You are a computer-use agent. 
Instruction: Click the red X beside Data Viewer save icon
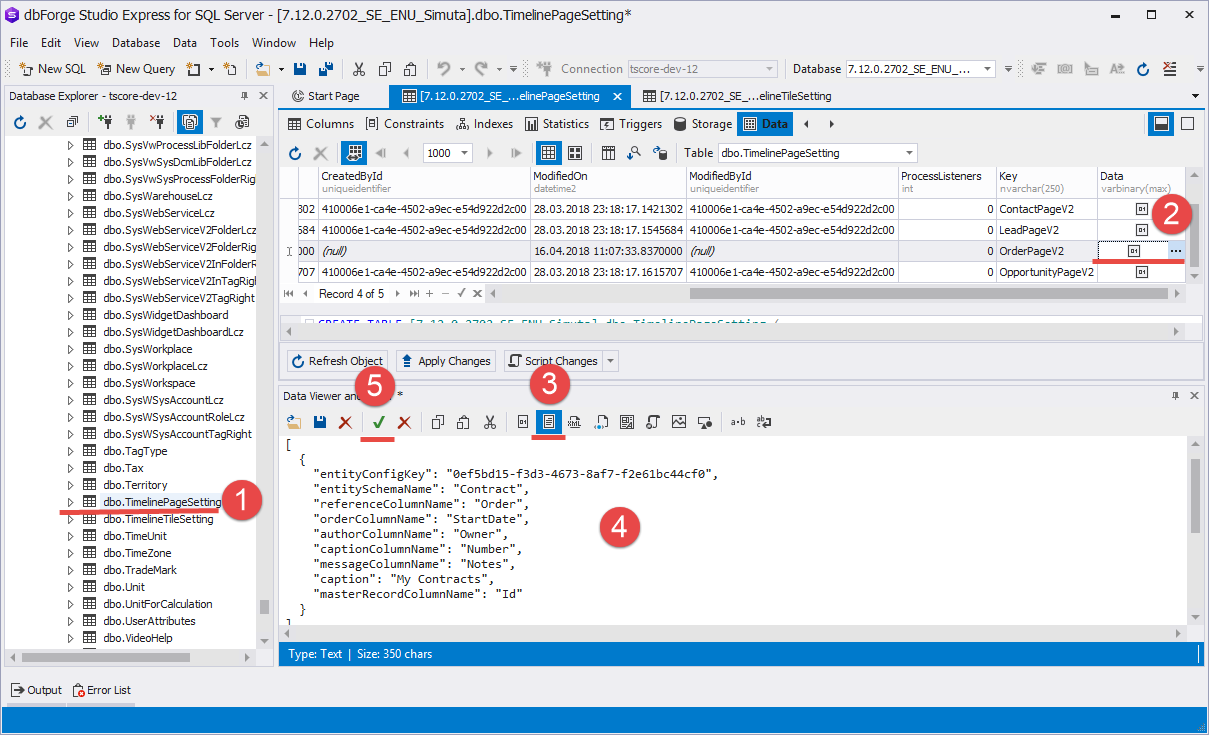(345, 422)
